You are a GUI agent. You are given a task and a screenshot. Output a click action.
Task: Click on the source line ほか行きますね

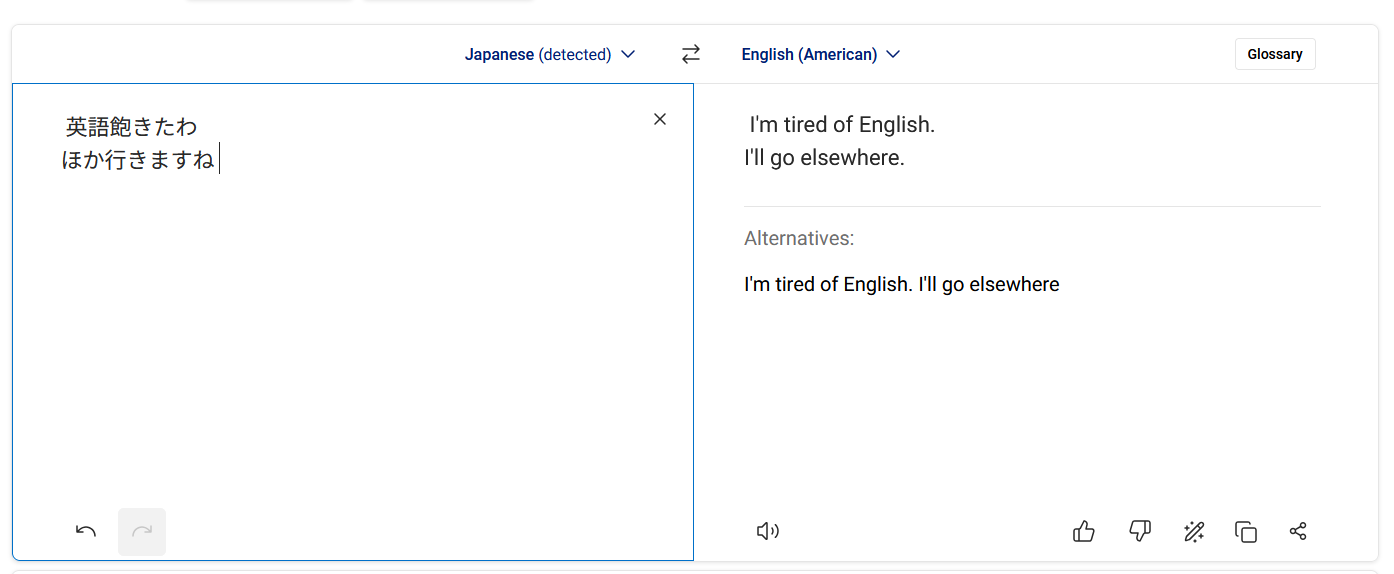pyautogui.click(x=138, y=160)
